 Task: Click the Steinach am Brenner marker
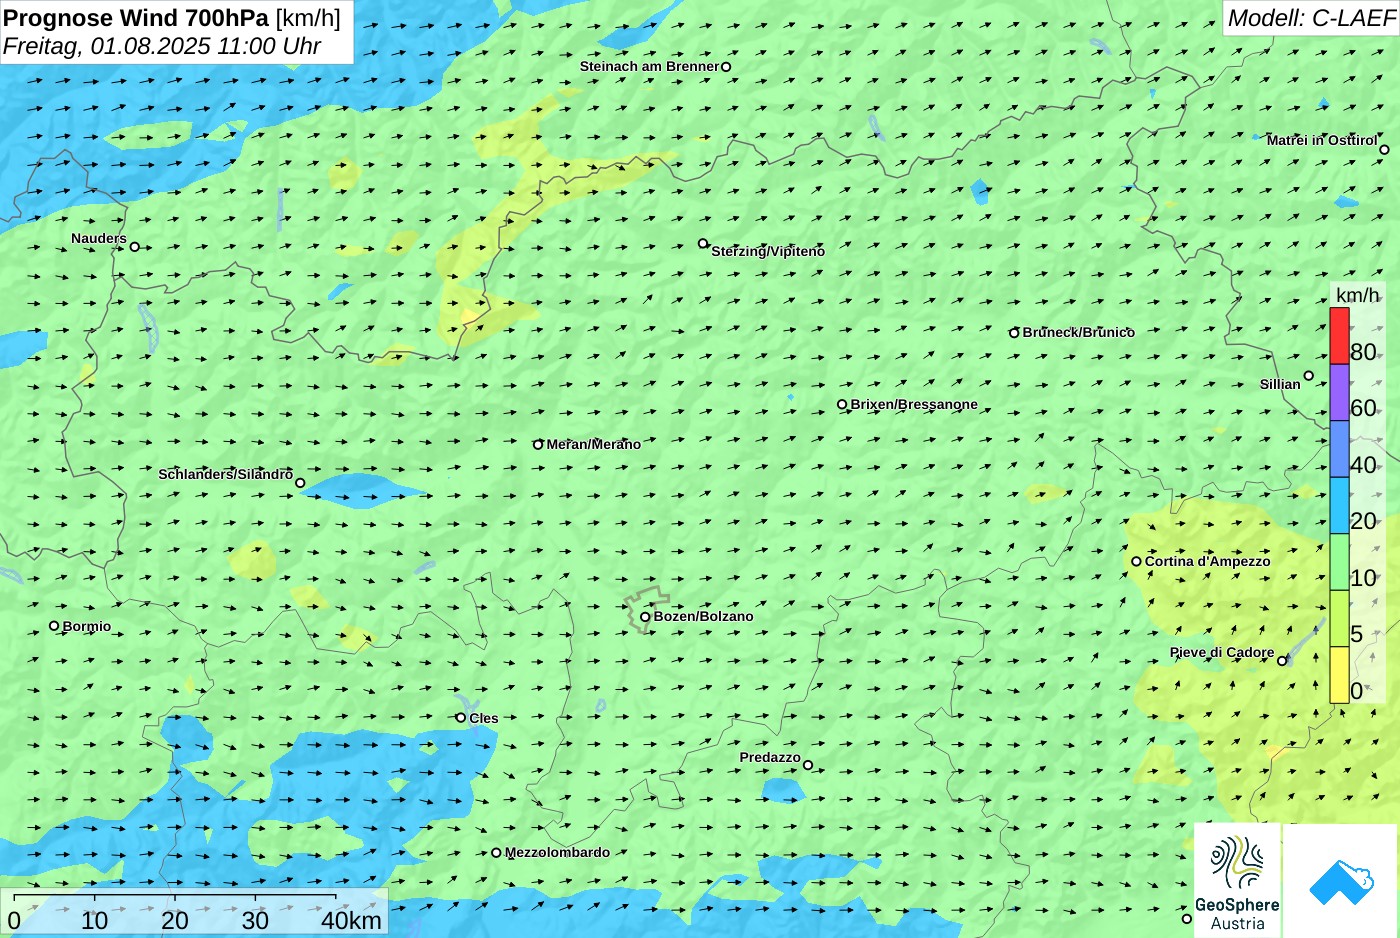point(726,67)
